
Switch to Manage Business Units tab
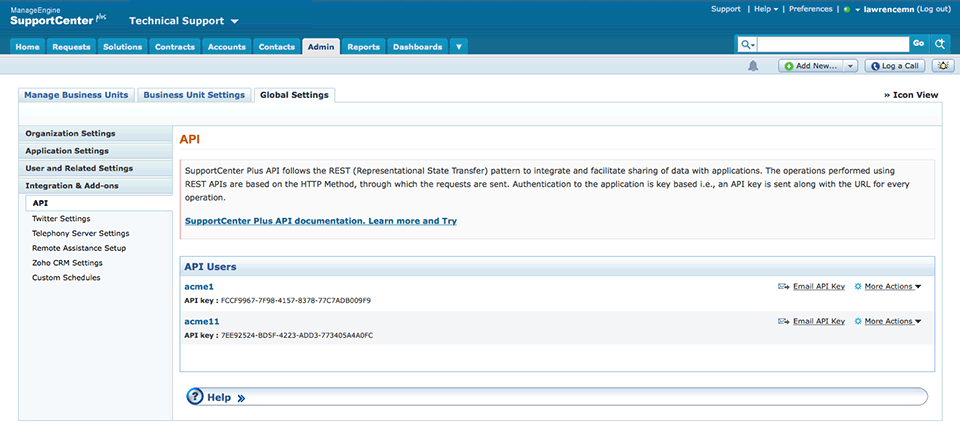pyautogui.click(x=77, y=95)
